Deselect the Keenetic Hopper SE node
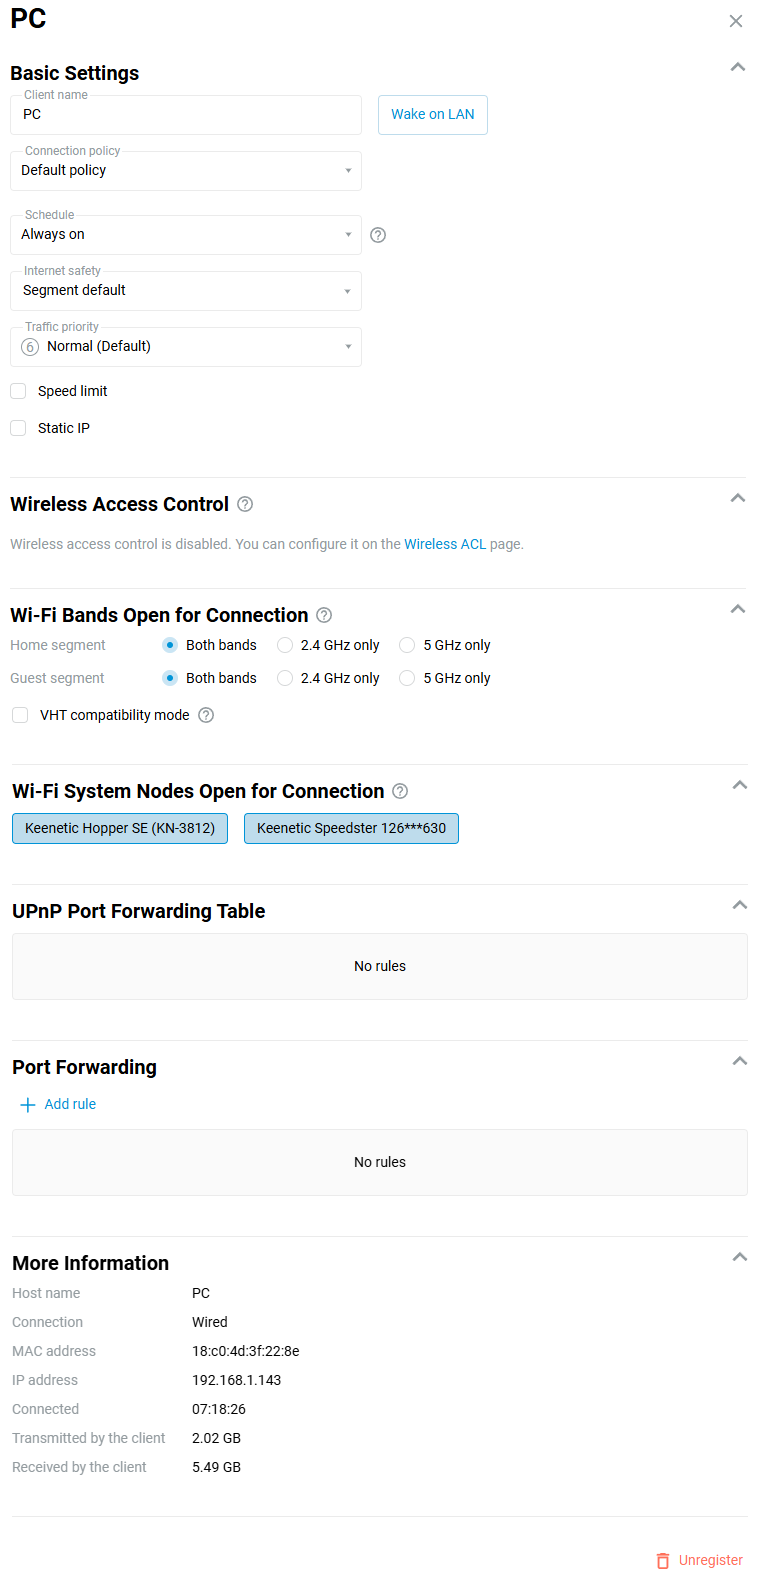The width and height of the screenshot is (758, 1576). tap(119, 828)
